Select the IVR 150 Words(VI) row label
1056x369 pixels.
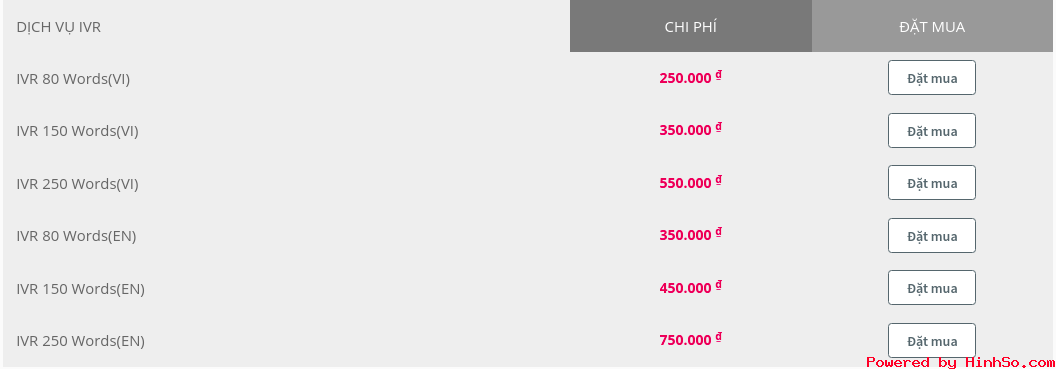tap(77, 131)
